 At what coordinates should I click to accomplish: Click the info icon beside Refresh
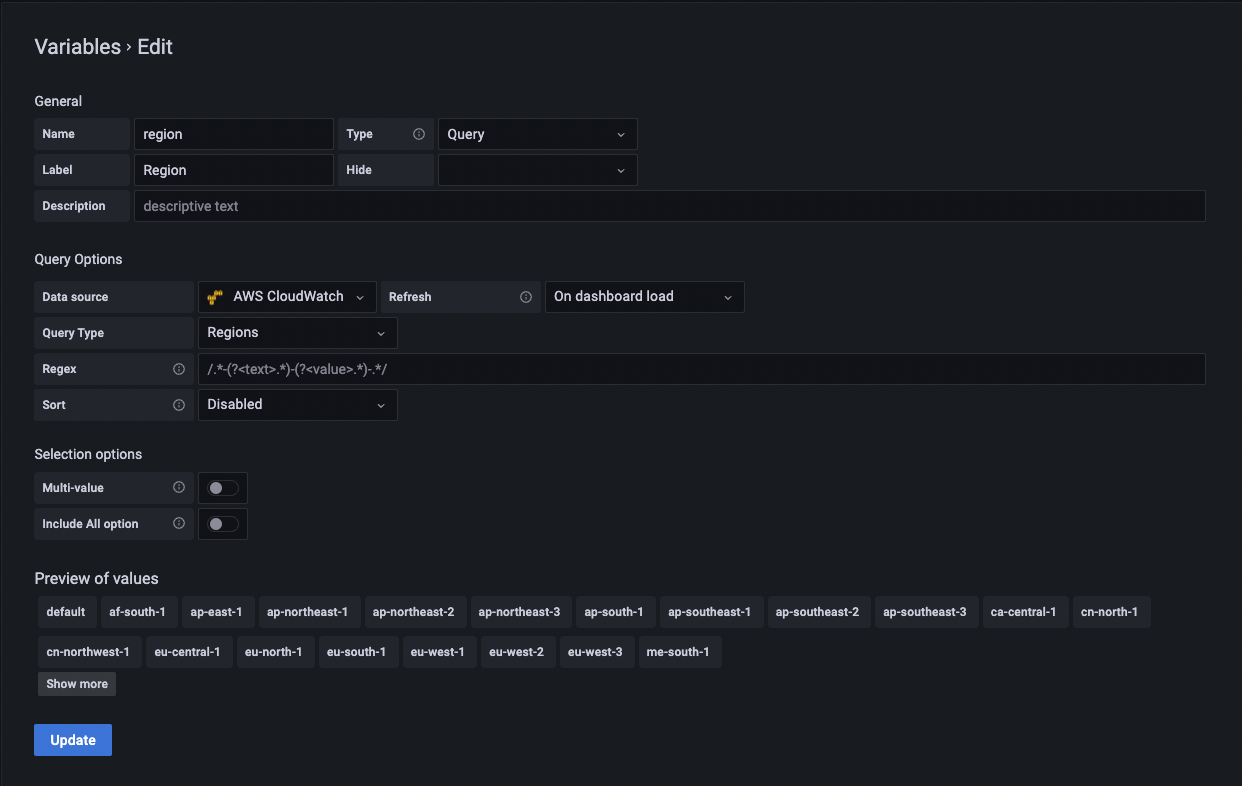pyautogui.click(x=526, y=296)
